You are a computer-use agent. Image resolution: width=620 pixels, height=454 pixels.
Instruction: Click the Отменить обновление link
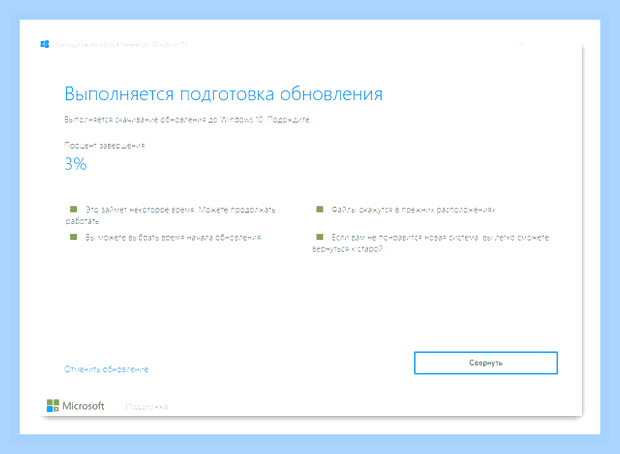pyautogui.click(x=106, y=369)
